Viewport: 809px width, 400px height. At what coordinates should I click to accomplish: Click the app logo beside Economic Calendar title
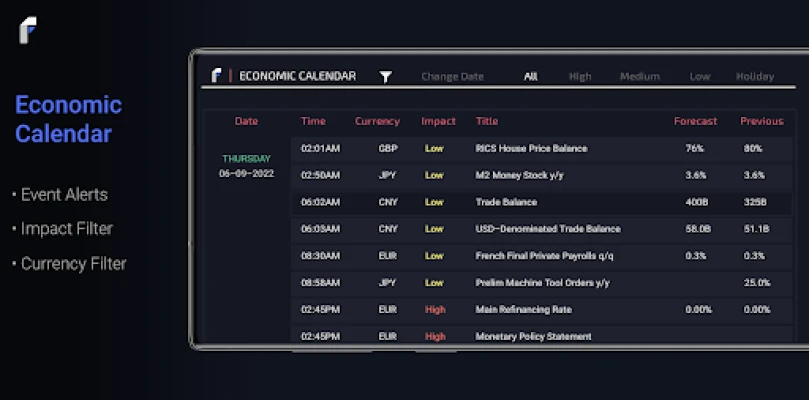(x=217, y=76)
